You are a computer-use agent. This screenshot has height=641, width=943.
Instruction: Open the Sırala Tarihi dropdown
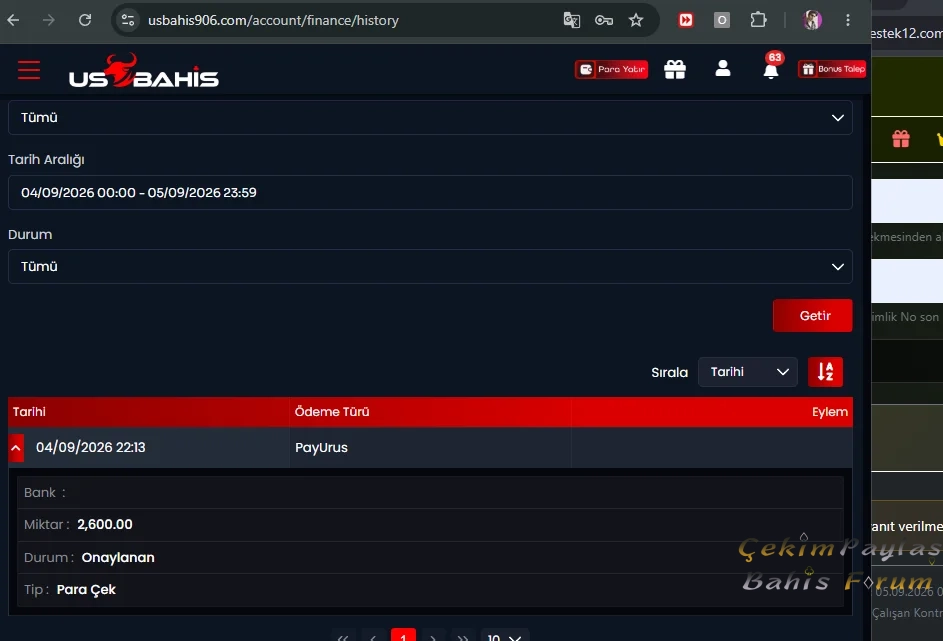[x=748, y=372]
